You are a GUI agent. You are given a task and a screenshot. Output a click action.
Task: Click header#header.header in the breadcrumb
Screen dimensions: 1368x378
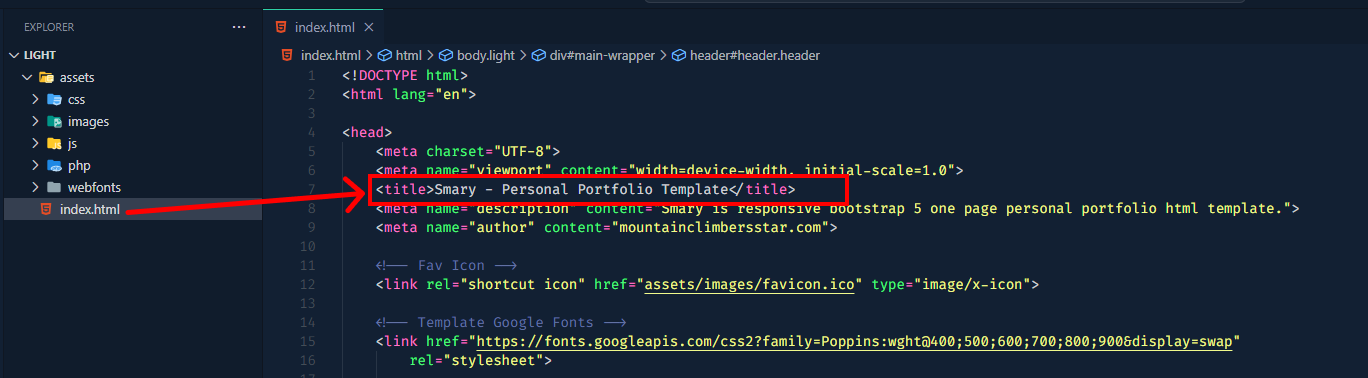click(754, 55)
